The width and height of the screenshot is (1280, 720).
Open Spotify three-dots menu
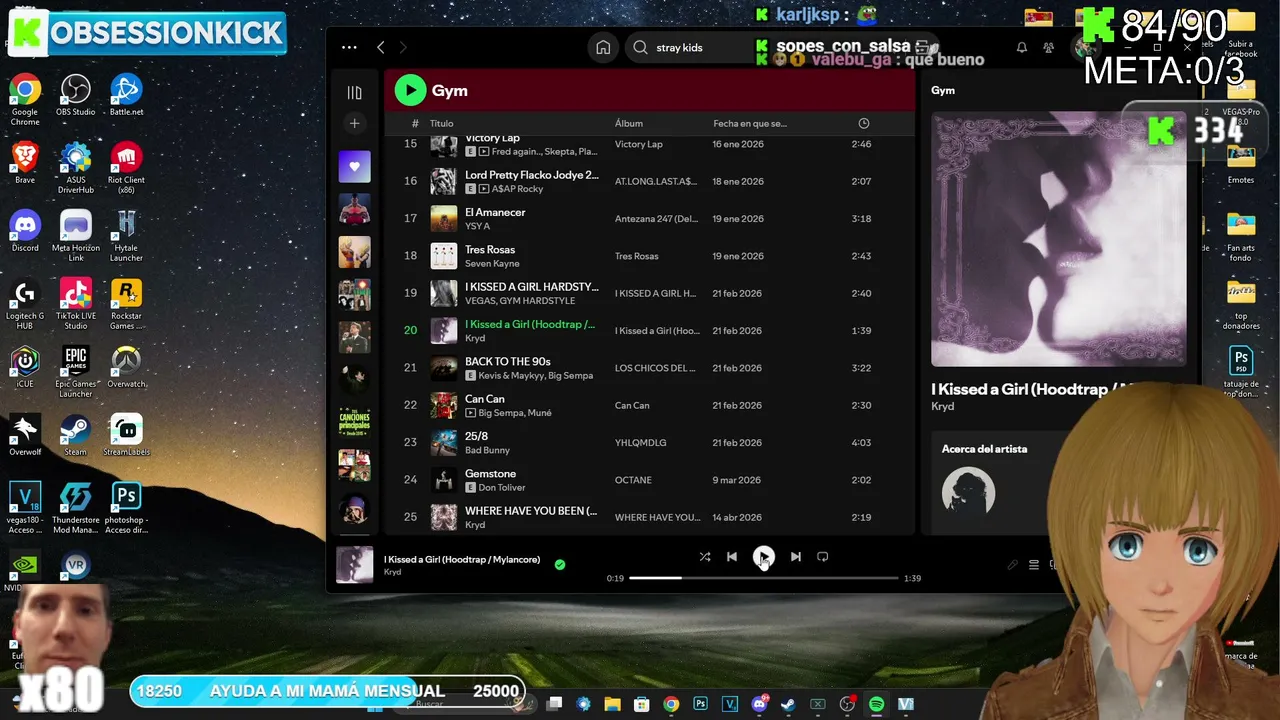point(349,47)
